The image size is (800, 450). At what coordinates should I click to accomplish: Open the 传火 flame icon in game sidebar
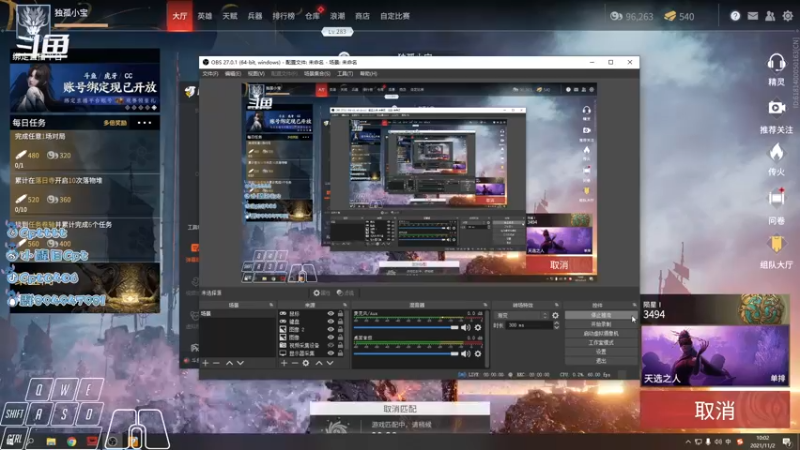776,152
